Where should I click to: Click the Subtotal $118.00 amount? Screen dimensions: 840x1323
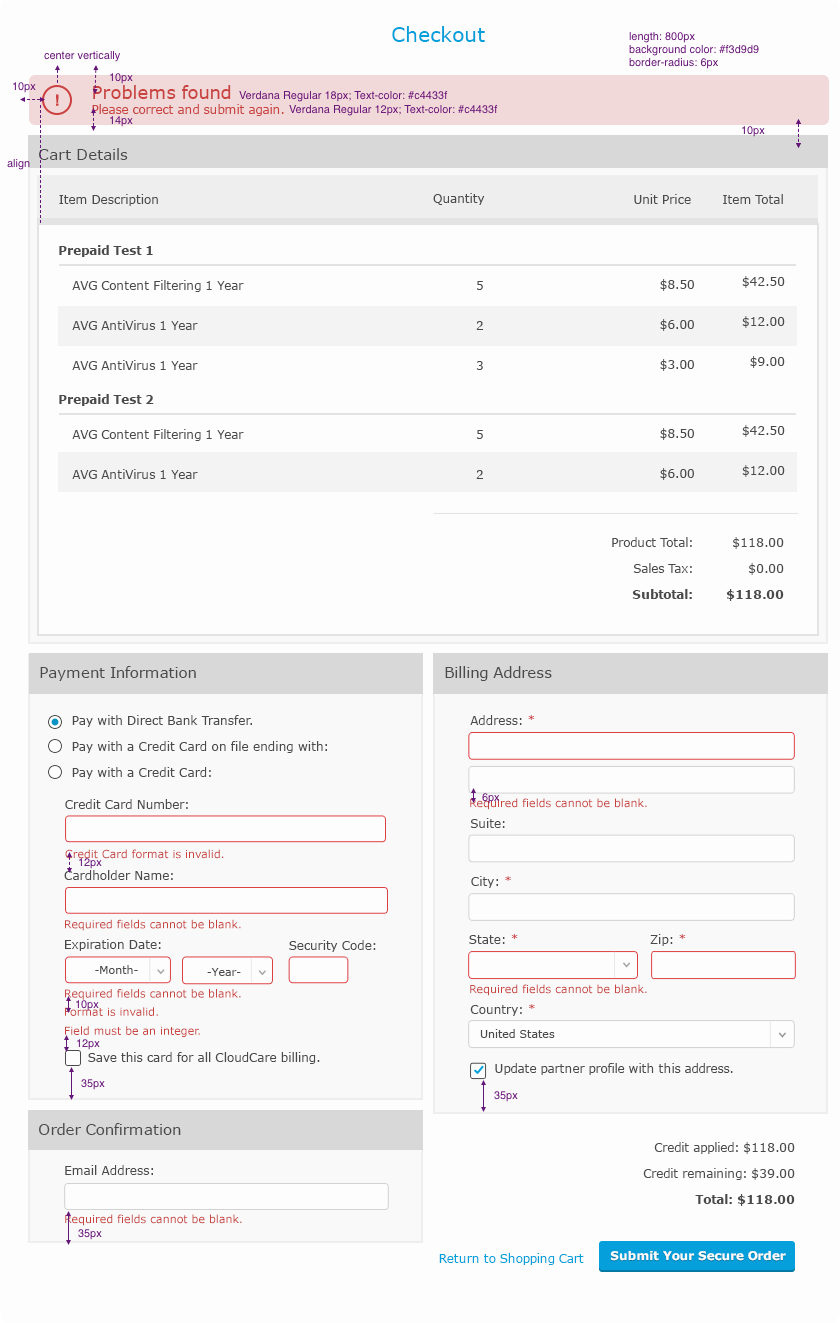point(755,595)
